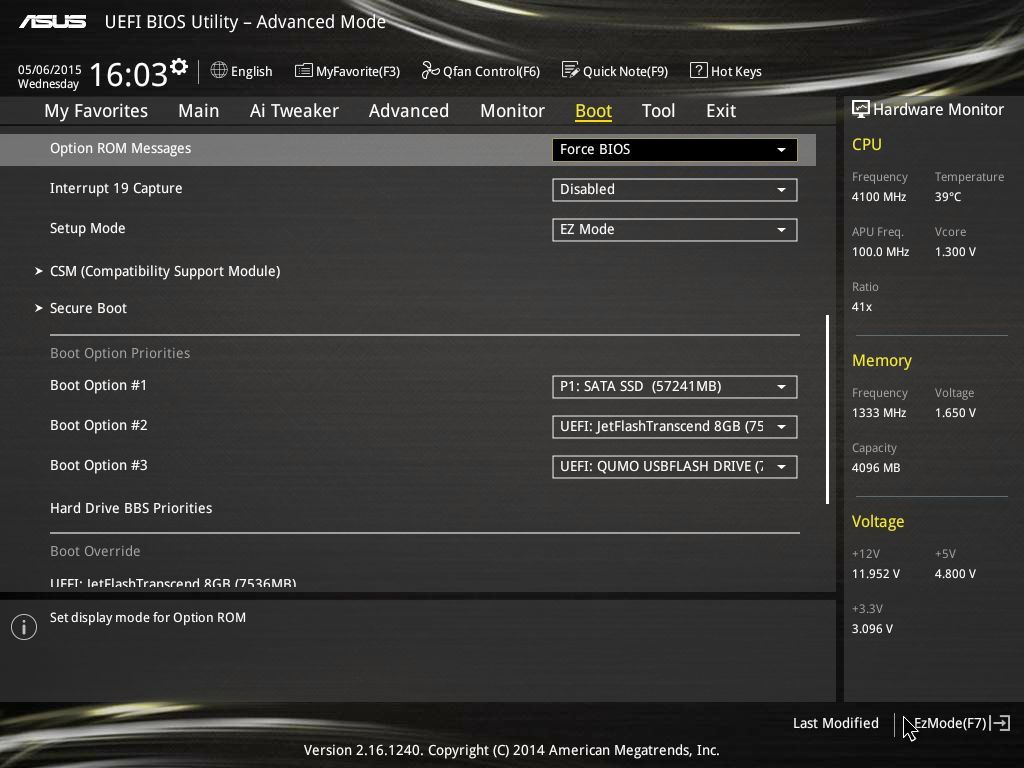1024x768 pixels.
Task: Click the vertical scrollbar in the Boot settings list
Action: click(827, 410)
